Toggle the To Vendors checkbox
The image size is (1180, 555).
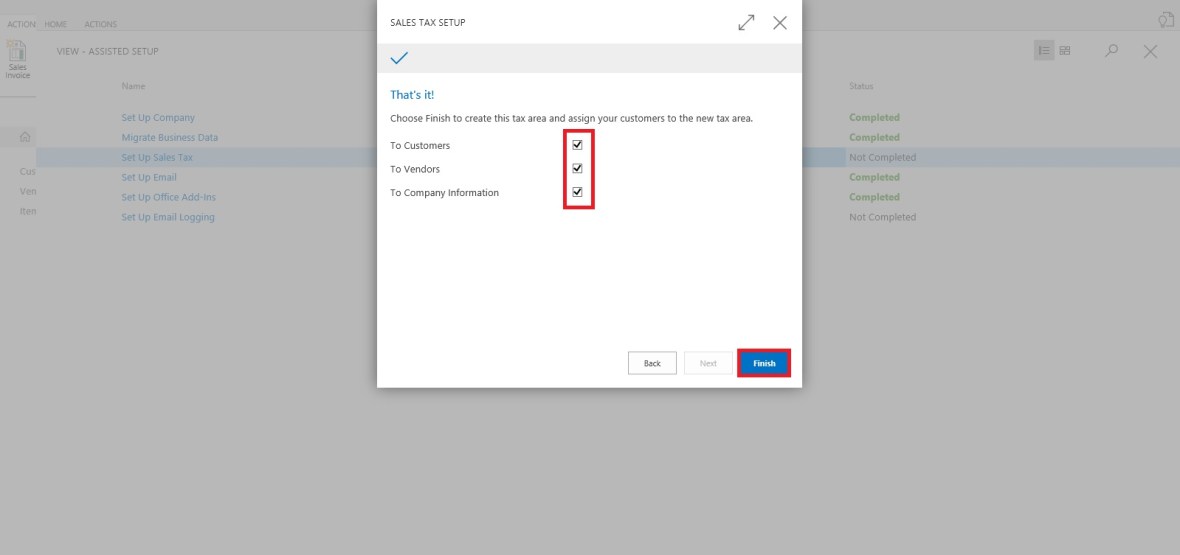point(577,168)
